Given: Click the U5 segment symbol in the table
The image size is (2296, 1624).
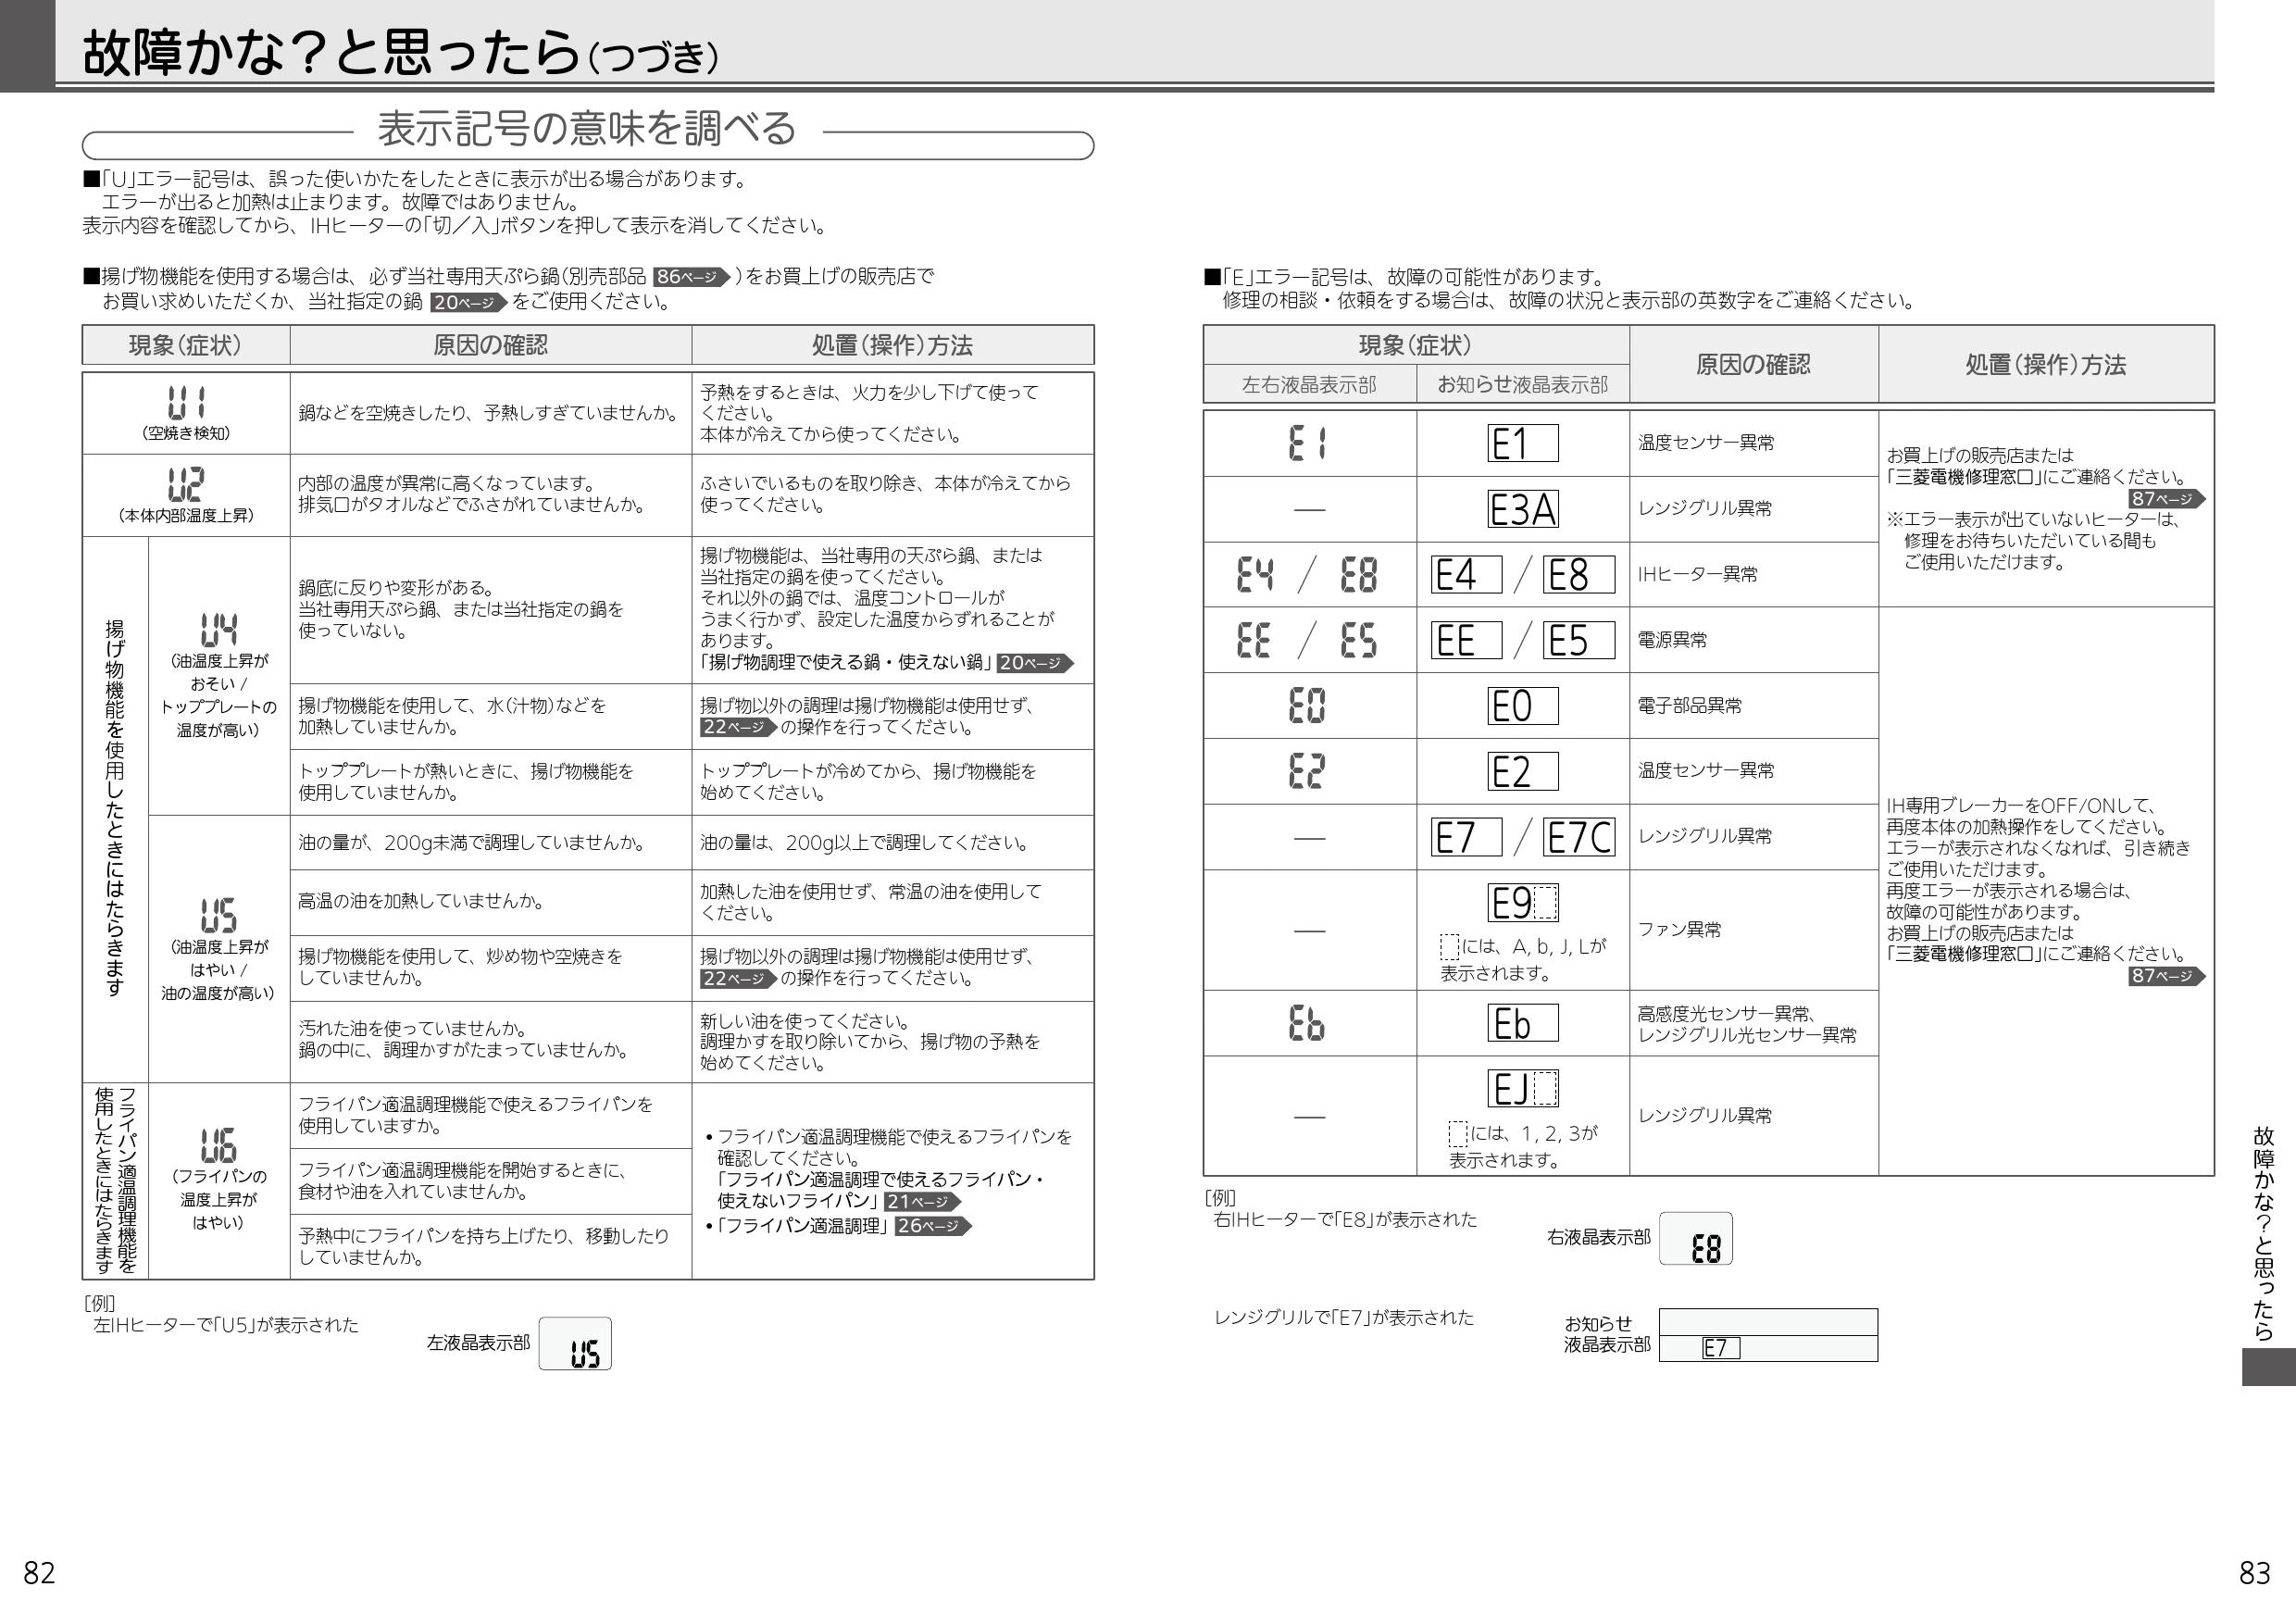Looking at the screenshot, I should pos(219,916).
